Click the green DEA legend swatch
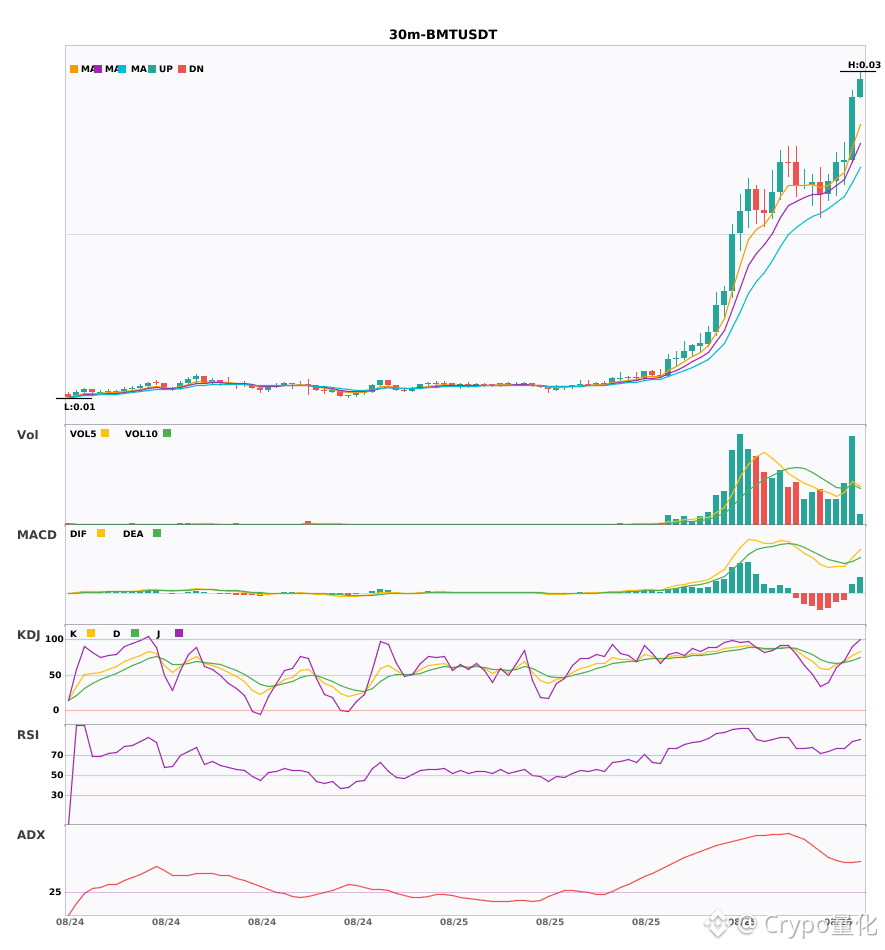Screen dimensions: 885x950 point(157,533)
